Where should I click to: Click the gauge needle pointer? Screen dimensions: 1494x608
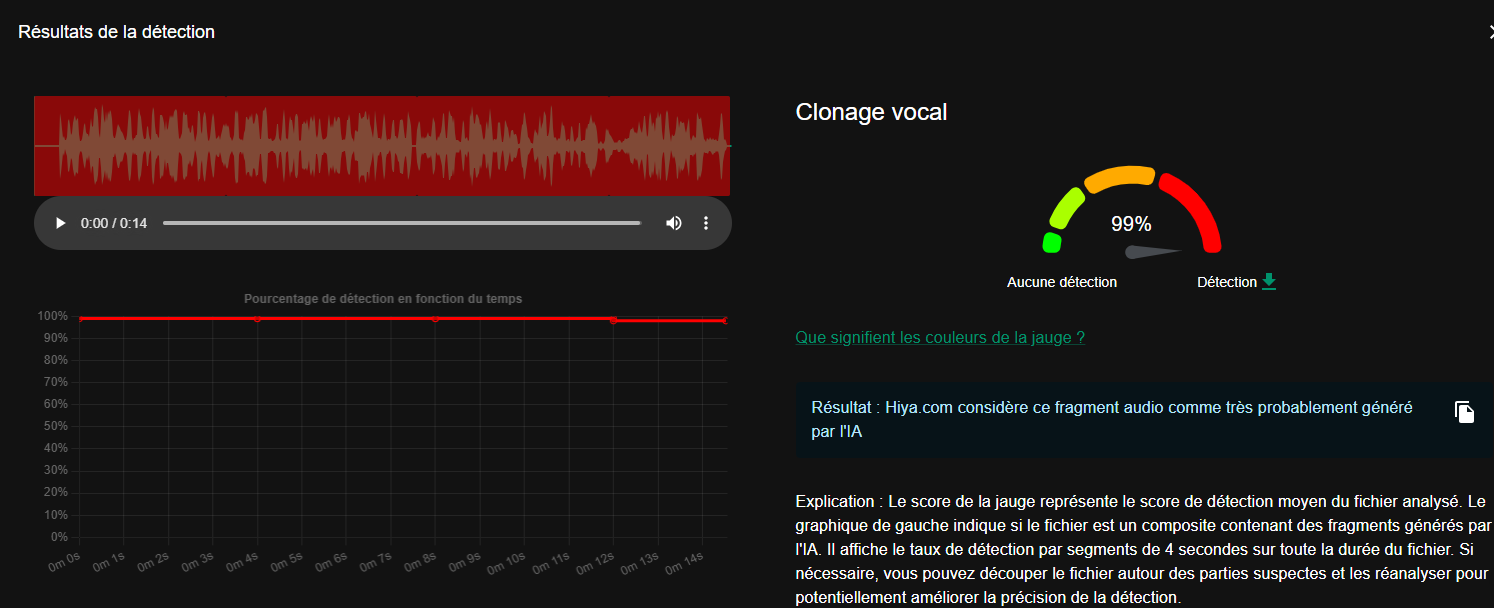[1150, 252]
